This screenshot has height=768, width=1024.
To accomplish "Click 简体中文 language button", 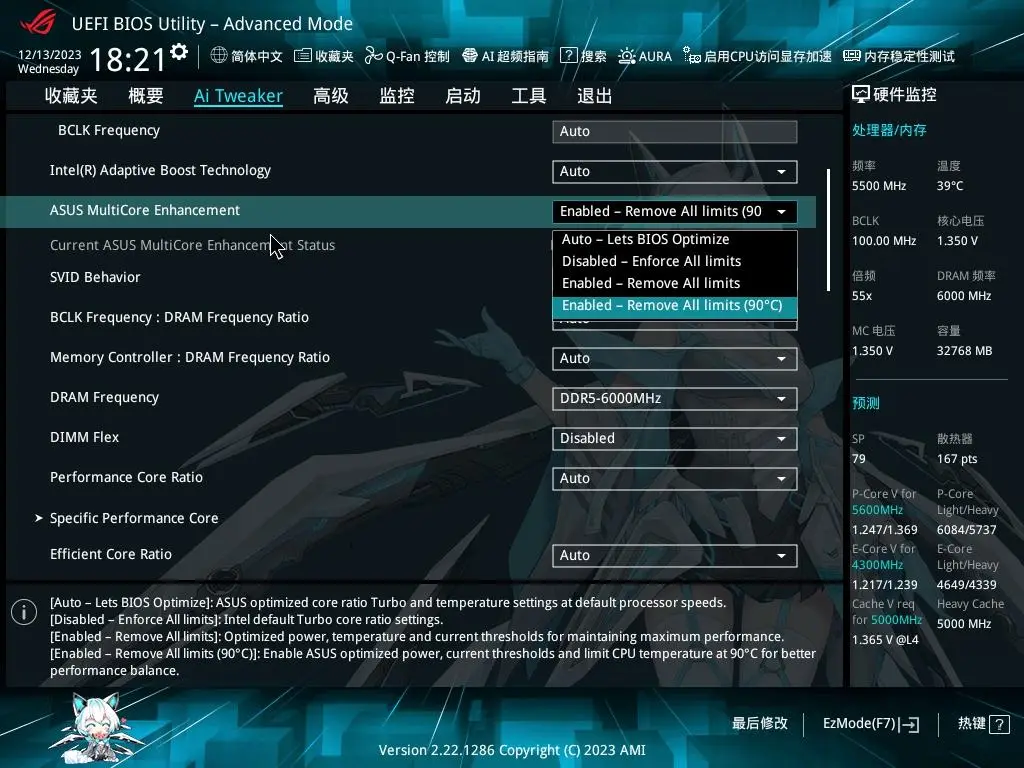I will point(247,56).
